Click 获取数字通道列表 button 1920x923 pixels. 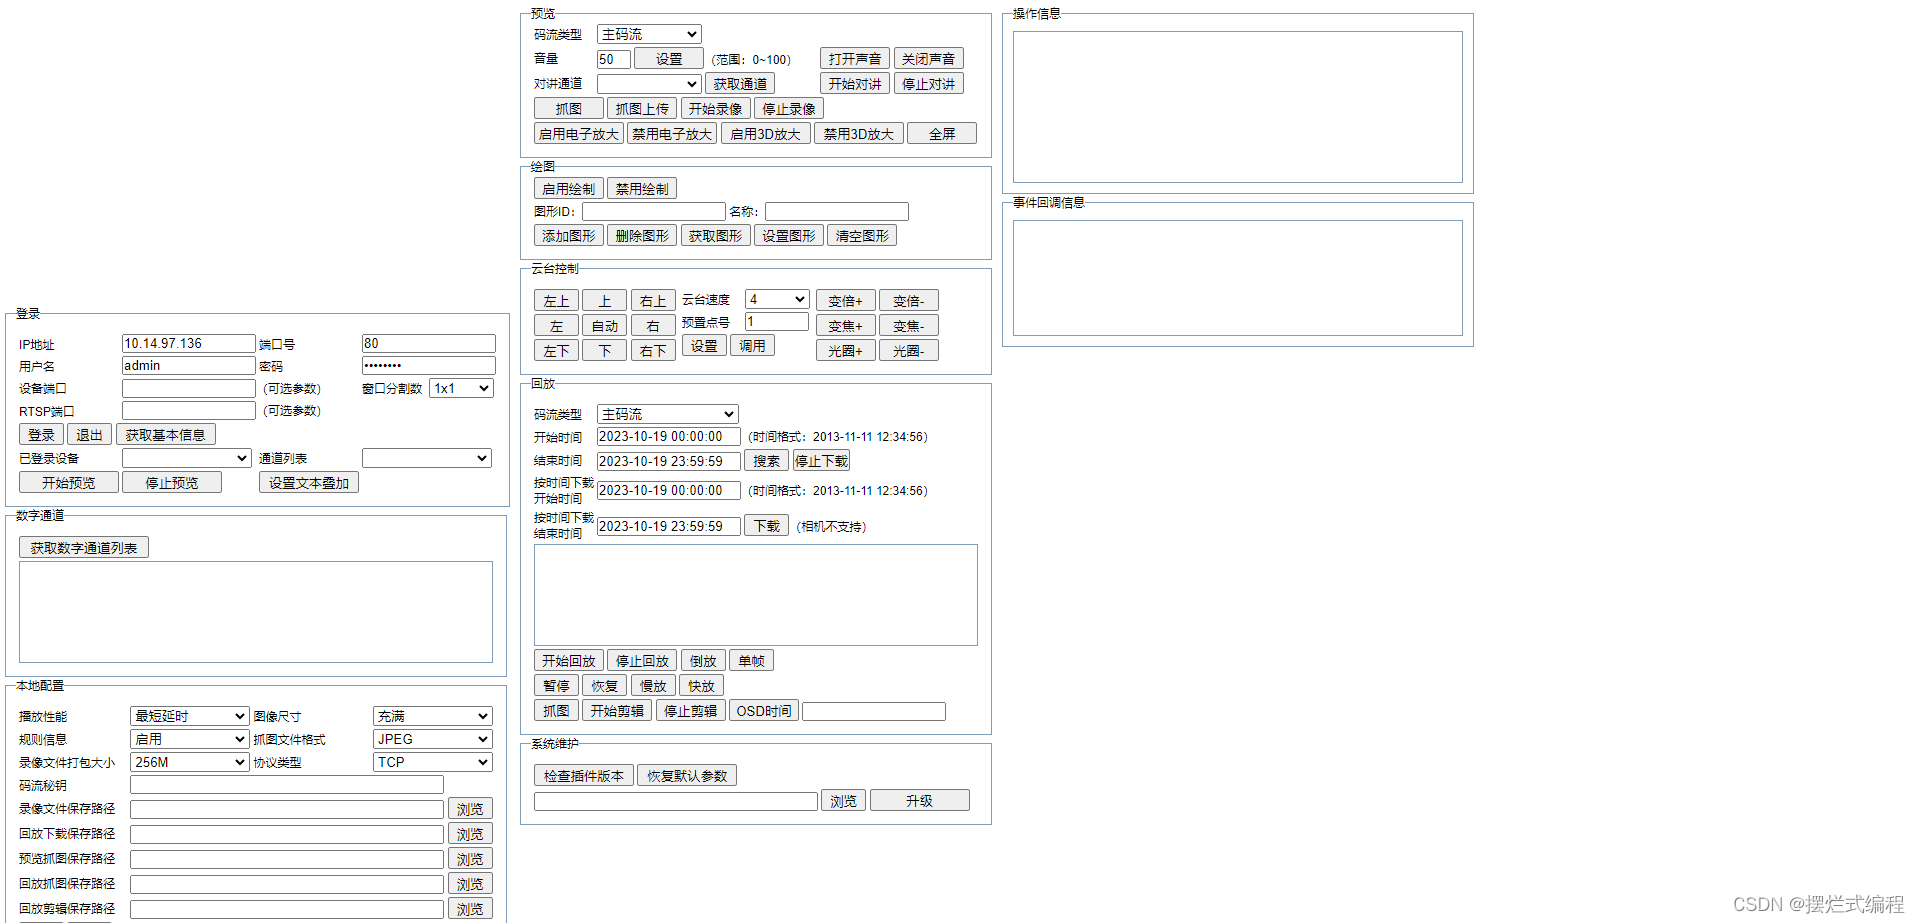(x=84, y=548)
